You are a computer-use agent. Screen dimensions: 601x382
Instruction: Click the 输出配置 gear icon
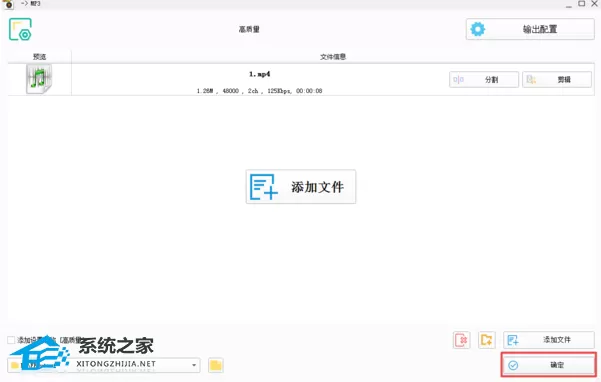pos(478,29)
